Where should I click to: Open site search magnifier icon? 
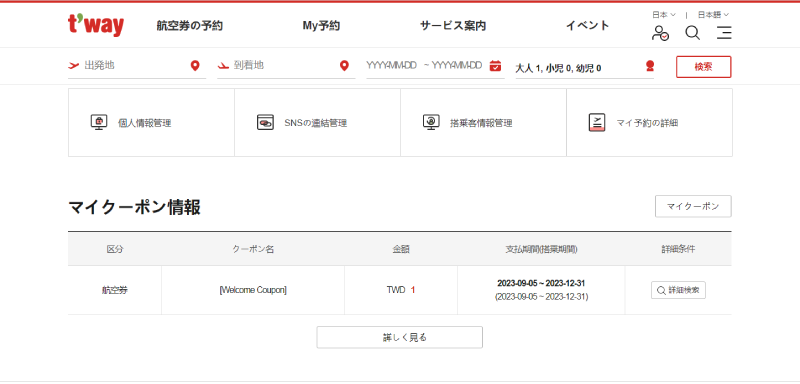click(x=692, y=33)
